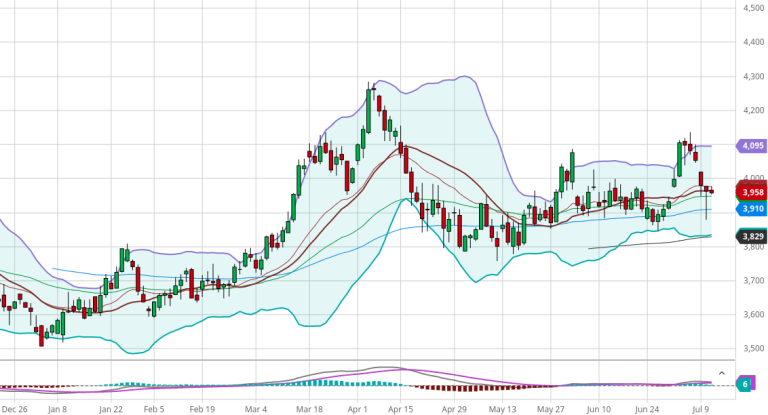Click the Feb 5 date label
The image size is (768, 415).
click(x=154, y=409)
